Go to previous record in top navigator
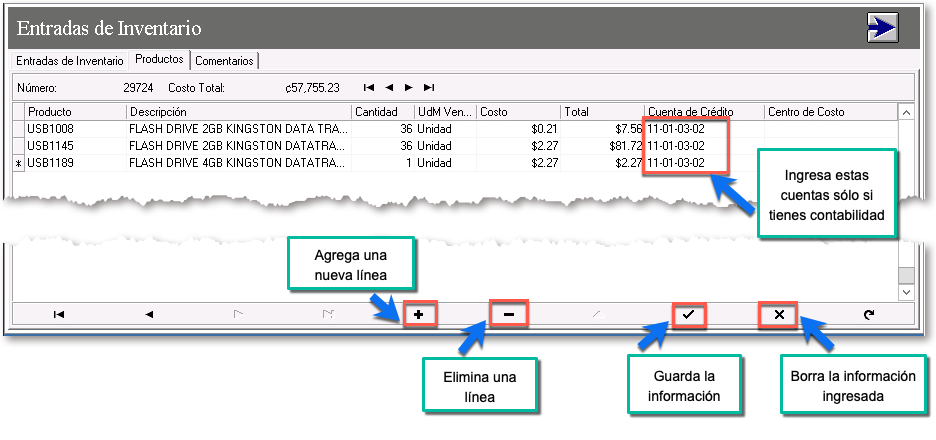Screen dimensions: 936x440 389,88
